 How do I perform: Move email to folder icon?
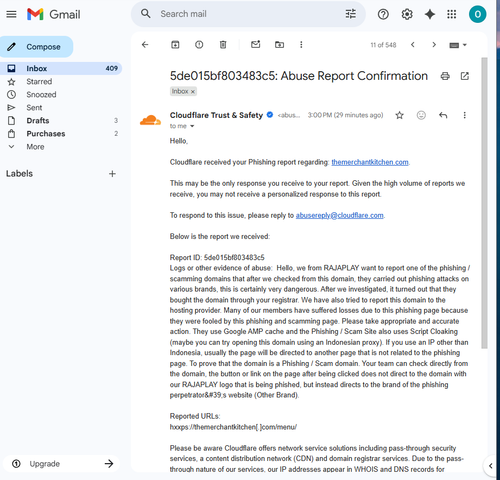tap(279, 45)
